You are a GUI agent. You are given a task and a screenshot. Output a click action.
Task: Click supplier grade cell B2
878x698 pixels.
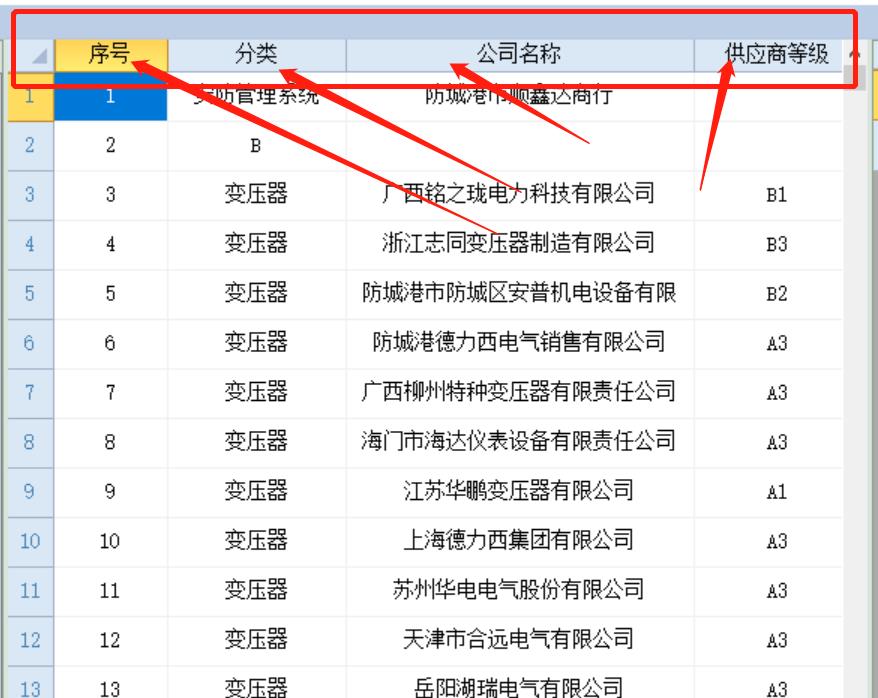[768, 293]
